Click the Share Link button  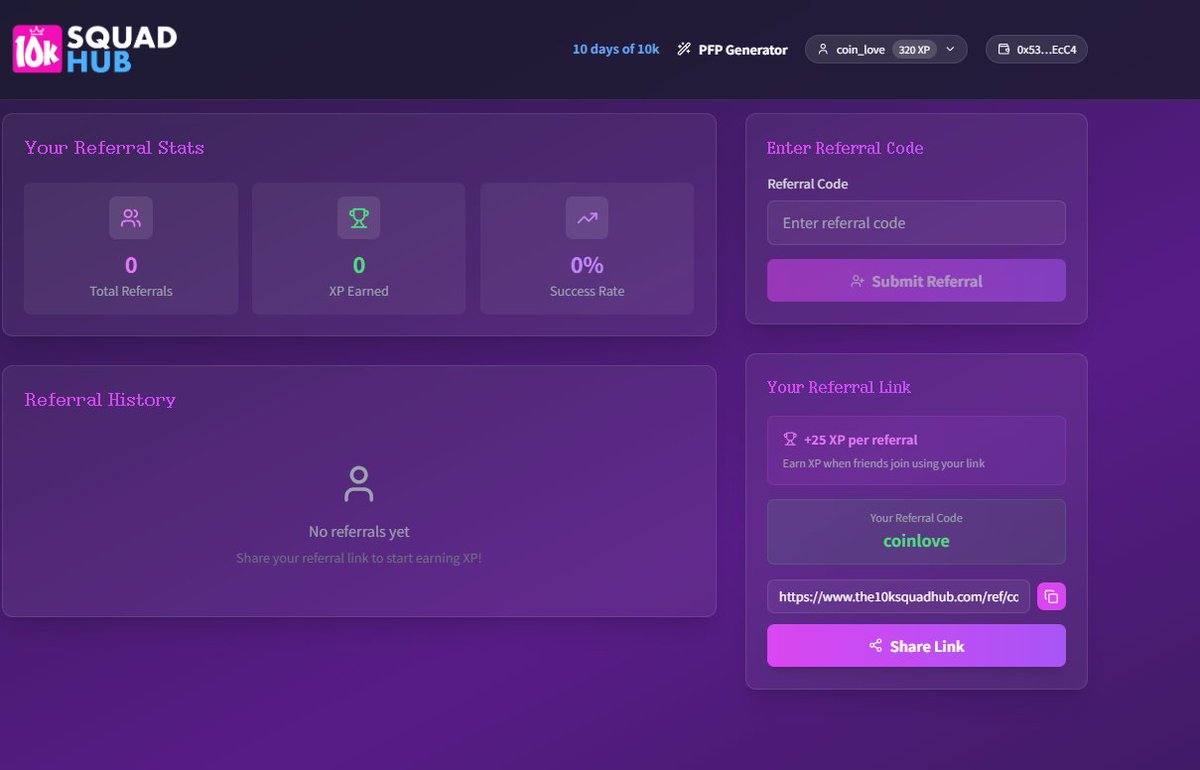pyautogui.click(x=916, y=646)
